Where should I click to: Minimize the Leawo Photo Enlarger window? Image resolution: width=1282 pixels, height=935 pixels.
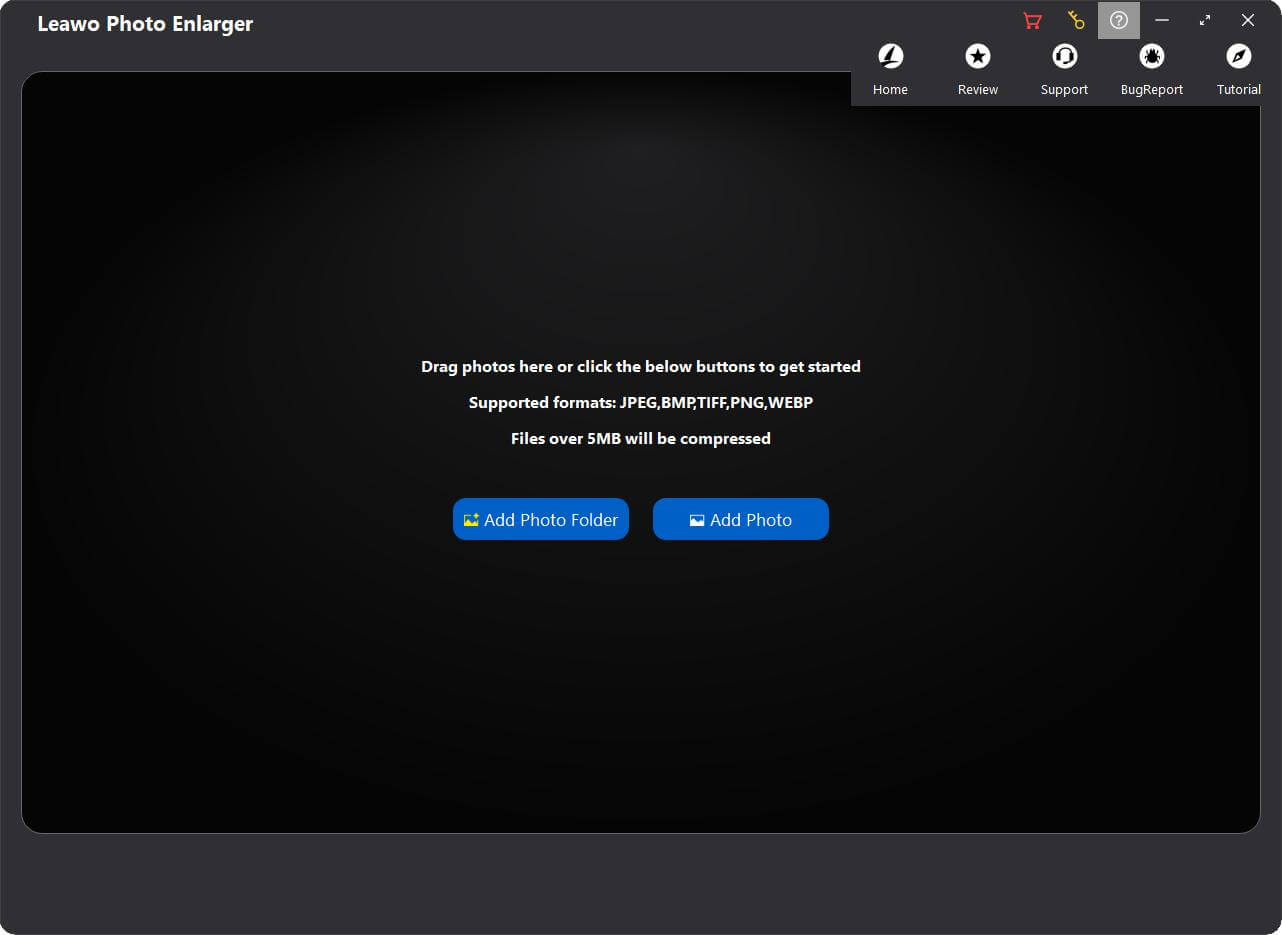[x=1162, y=20]
